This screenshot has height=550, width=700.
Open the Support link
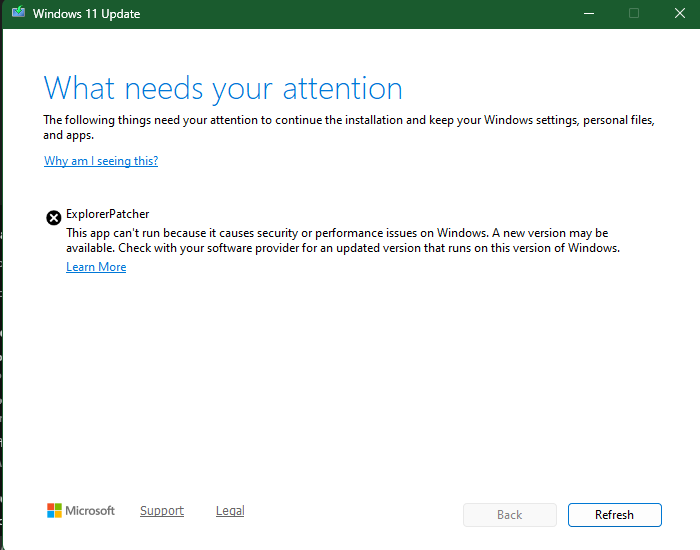(x=162, y=510)
